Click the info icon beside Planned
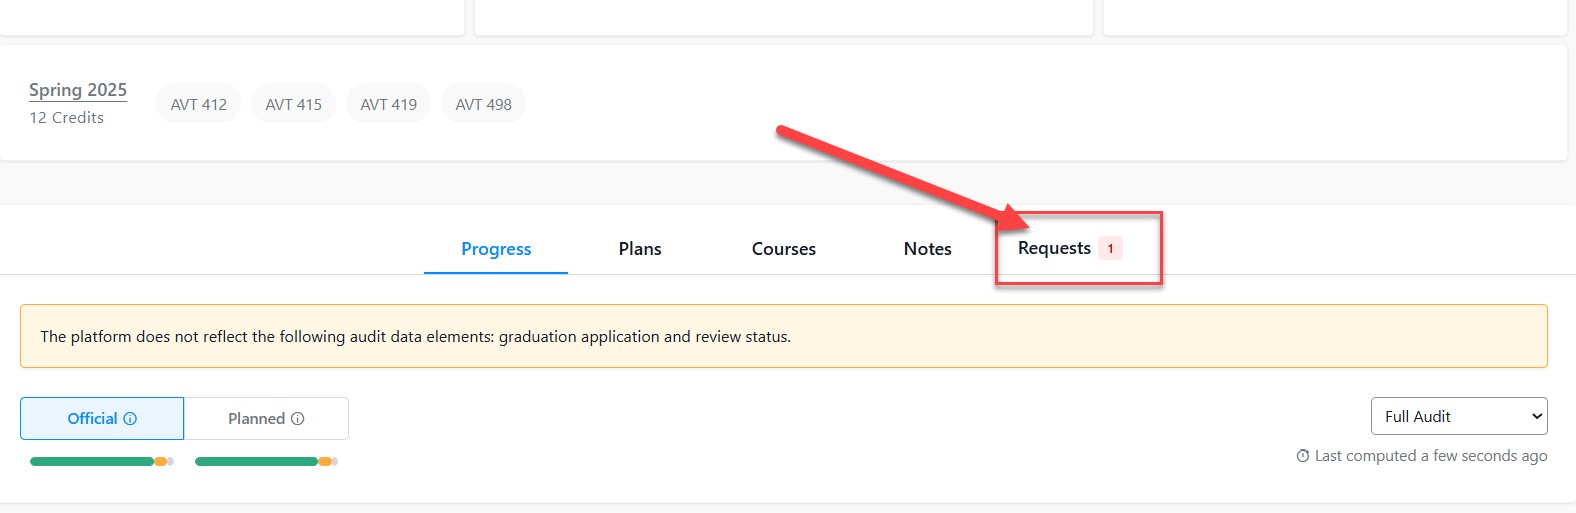The height and width of the screenshot is (513, 1576). 297,419
